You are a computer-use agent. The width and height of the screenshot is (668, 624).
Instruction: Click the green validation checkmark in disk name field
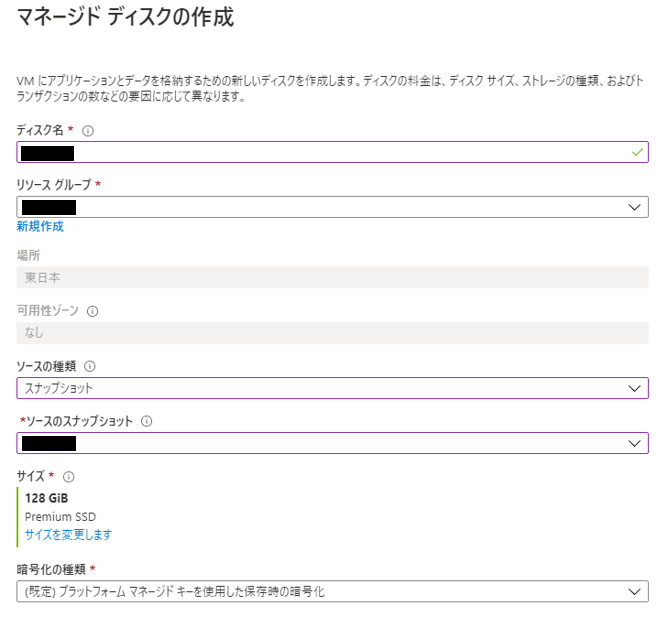637,152
